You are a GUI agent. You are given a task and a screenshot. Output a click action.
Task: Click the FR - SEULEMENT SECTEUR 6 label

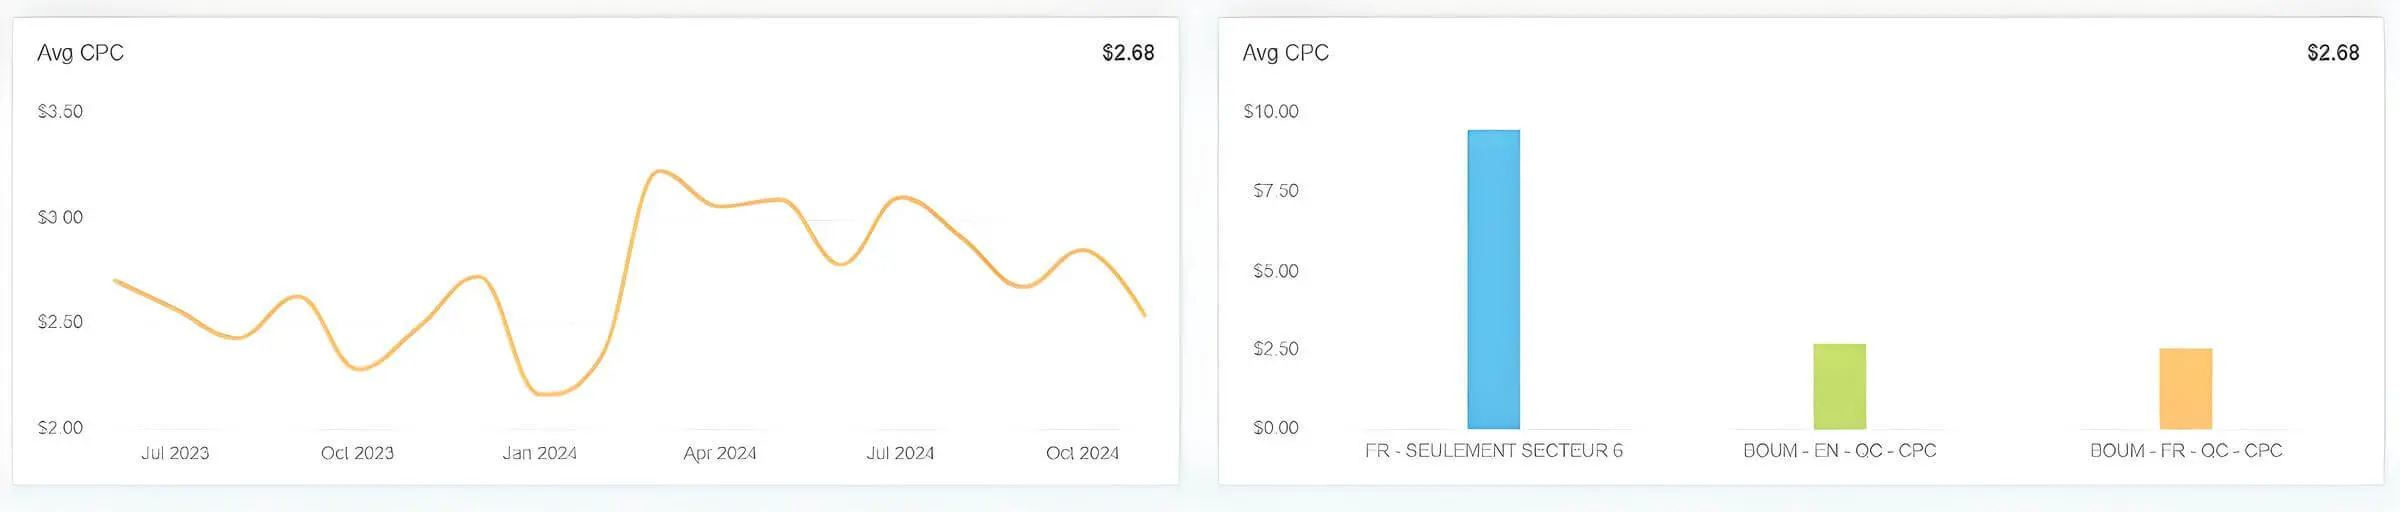point(1494,451)
